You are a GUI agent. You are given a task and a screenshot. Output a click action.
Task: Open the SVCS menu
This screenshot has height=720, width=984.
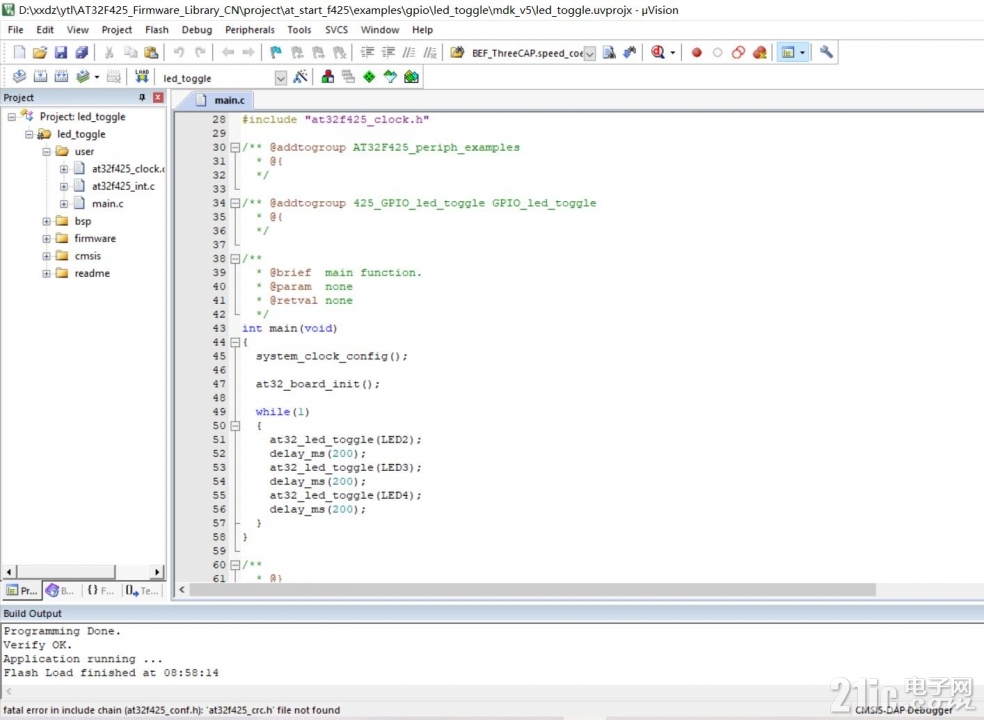pyautogui.click(x=336, y=30)
